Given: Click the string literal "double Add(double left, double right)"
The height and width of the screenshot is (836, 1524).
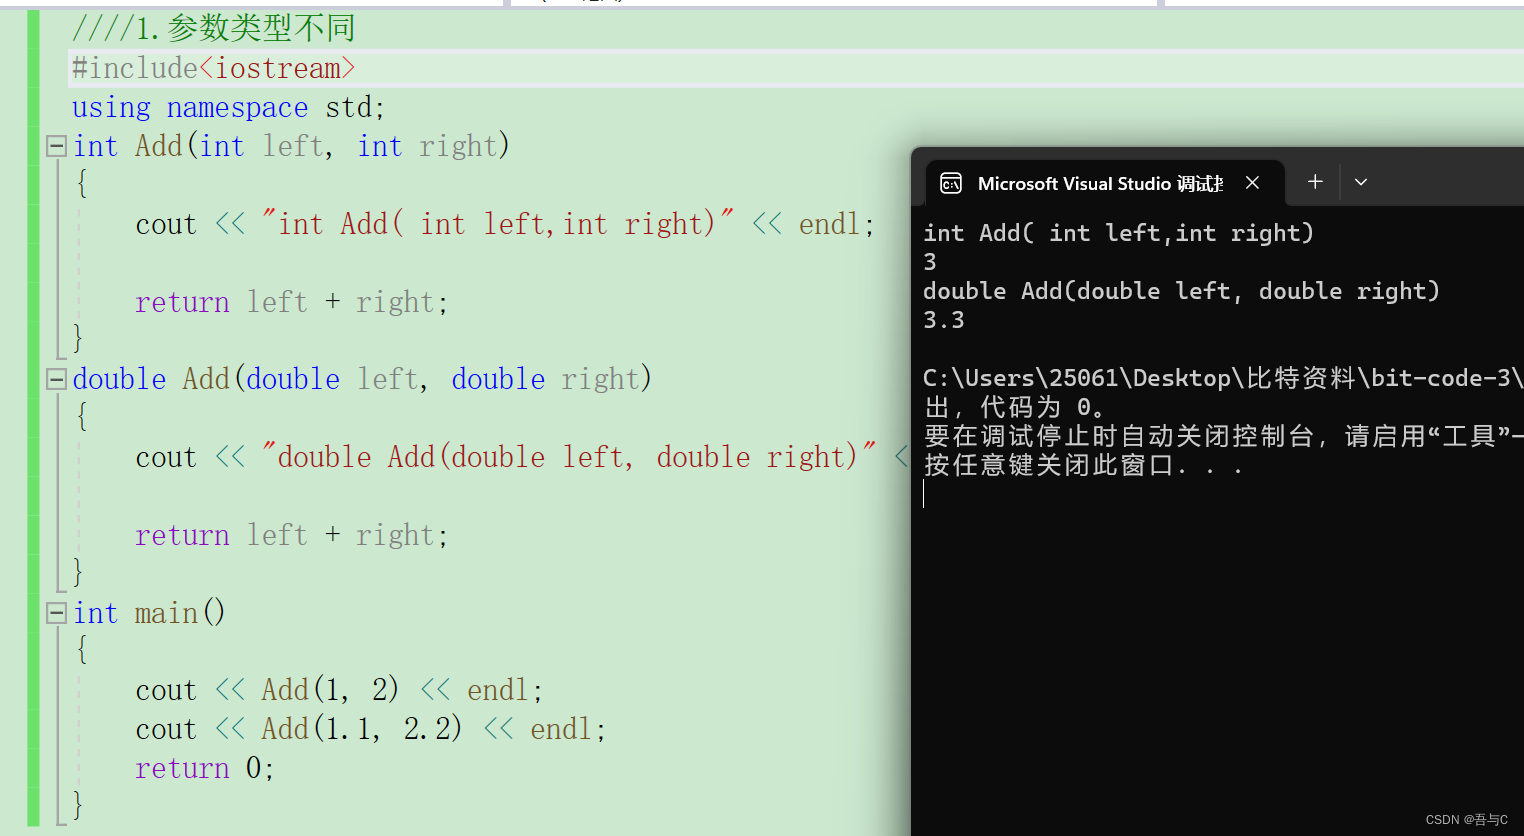Looking at the screenshot, I should (x=568, y=457).
